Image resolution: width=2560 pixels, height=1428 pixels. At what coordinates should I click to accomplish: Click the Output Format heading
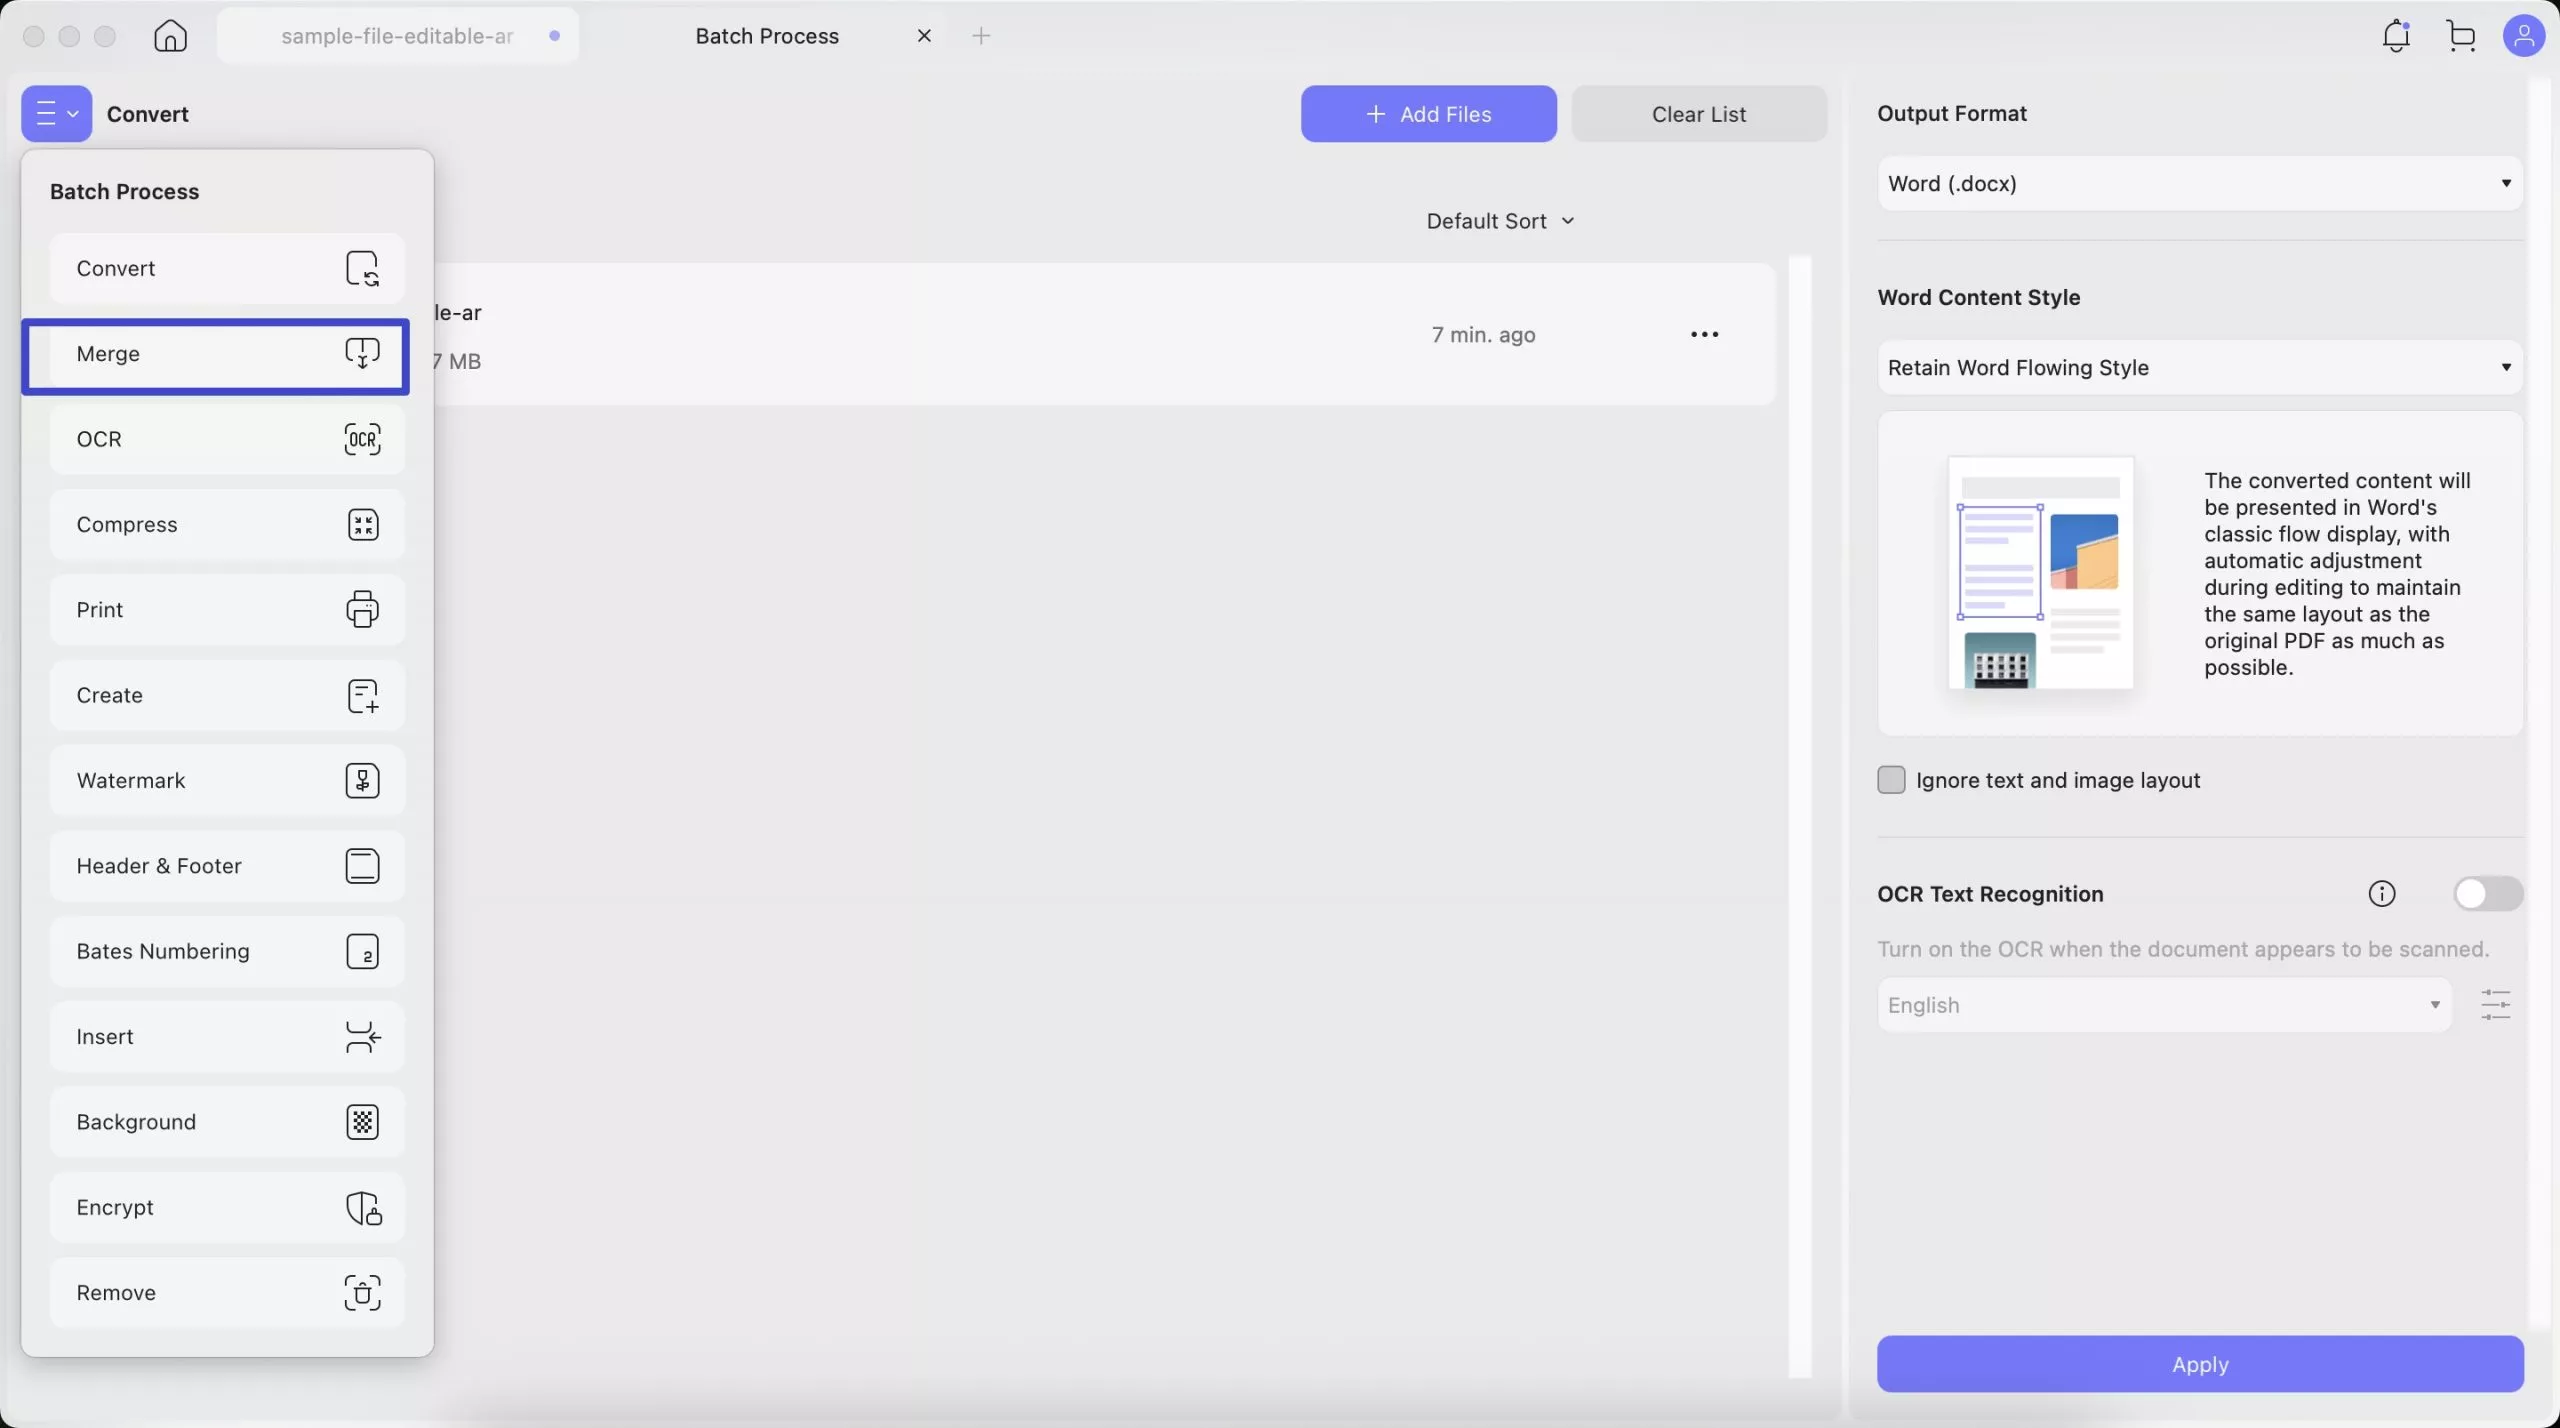pyautogui.click(x=1951, y=113)
